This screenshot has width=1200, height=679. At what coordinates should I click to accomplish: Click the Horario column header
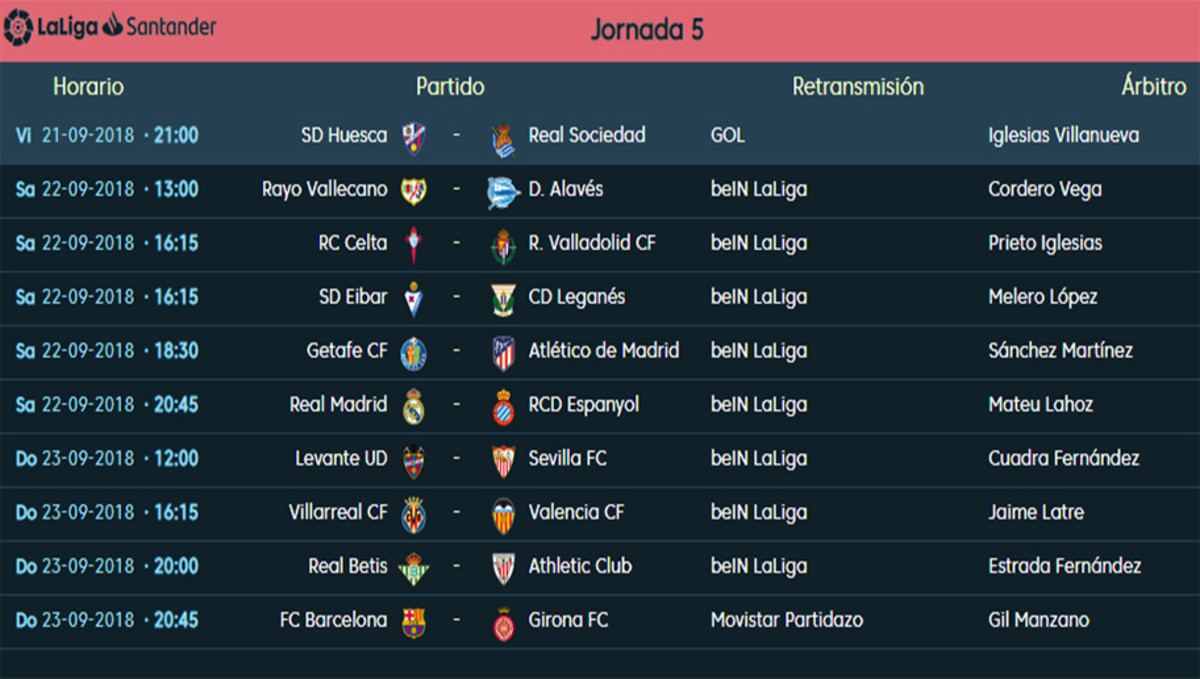pyautogui.click(x=89, y=87)
